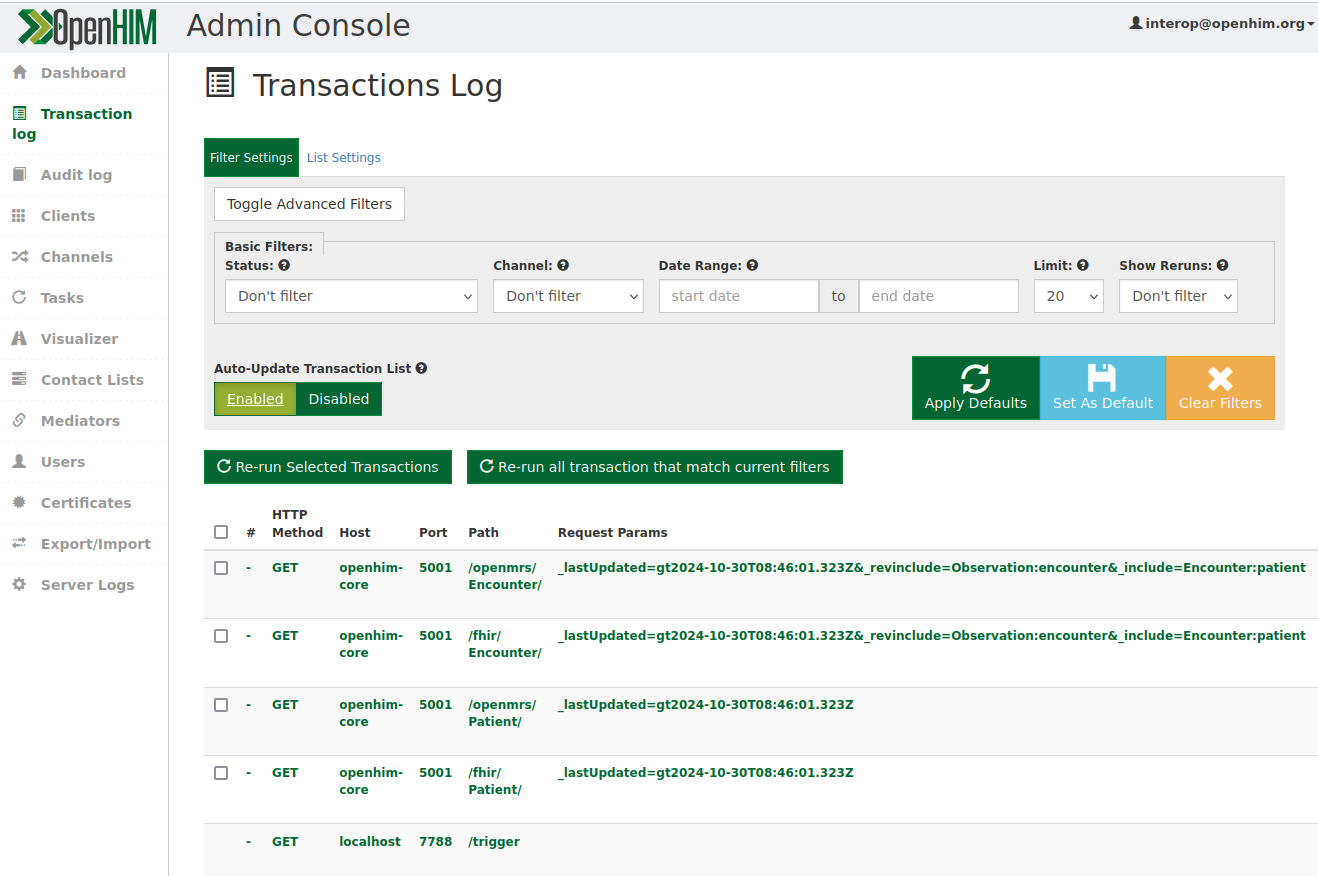Click the Clients grid icon in sidebar

point(19,216)
